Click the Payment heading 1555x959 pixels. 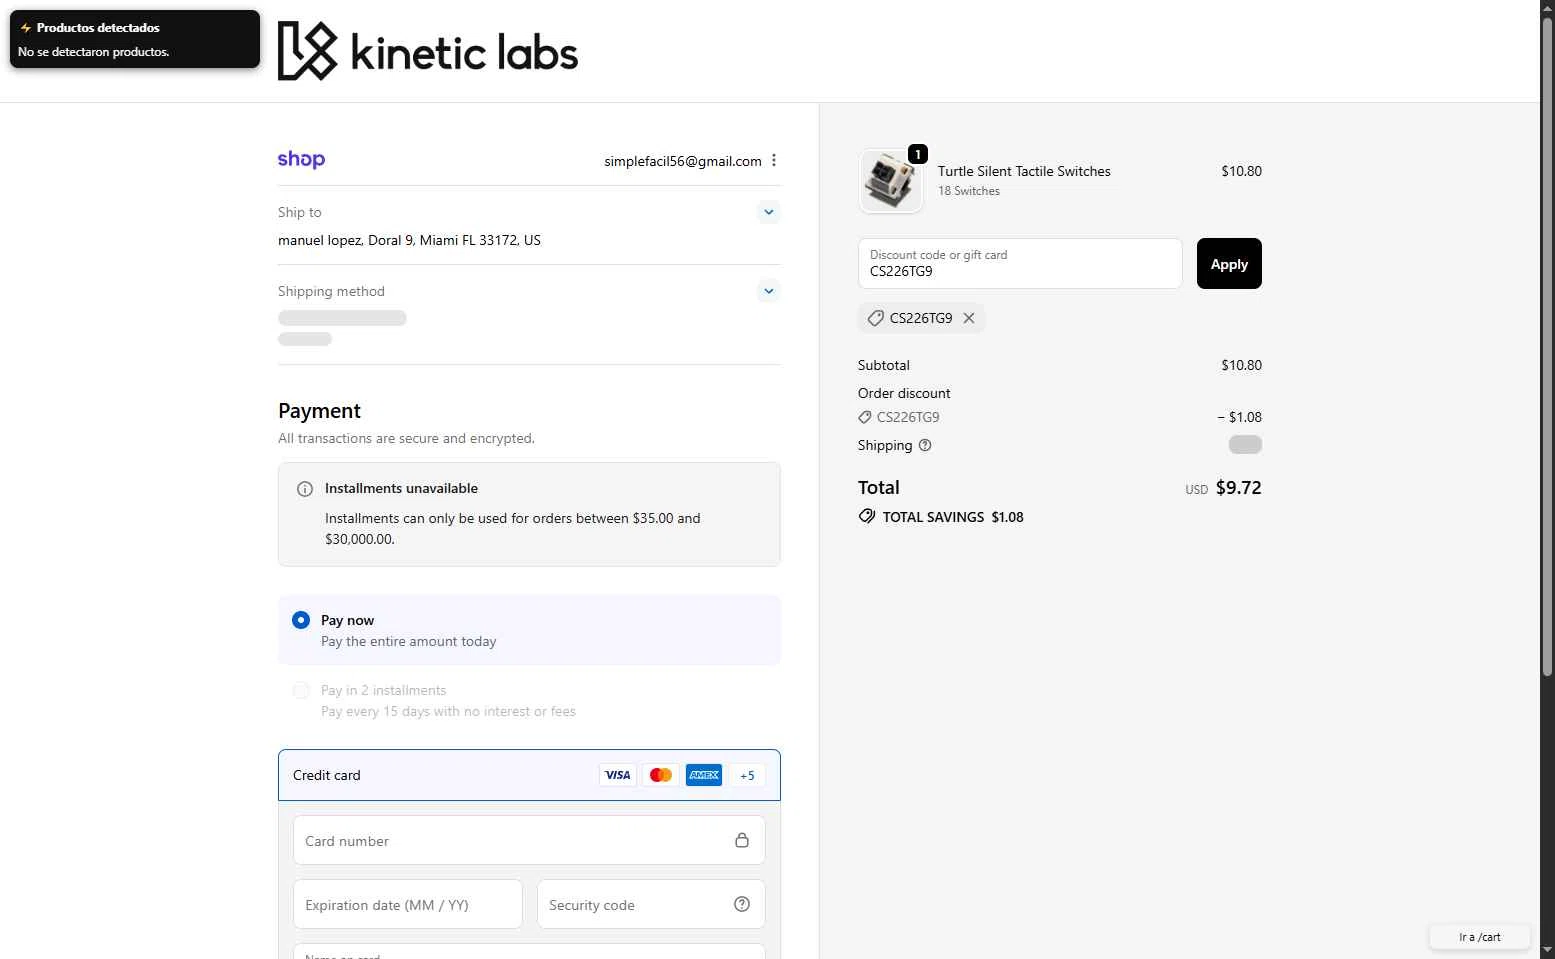coord(319,411)
